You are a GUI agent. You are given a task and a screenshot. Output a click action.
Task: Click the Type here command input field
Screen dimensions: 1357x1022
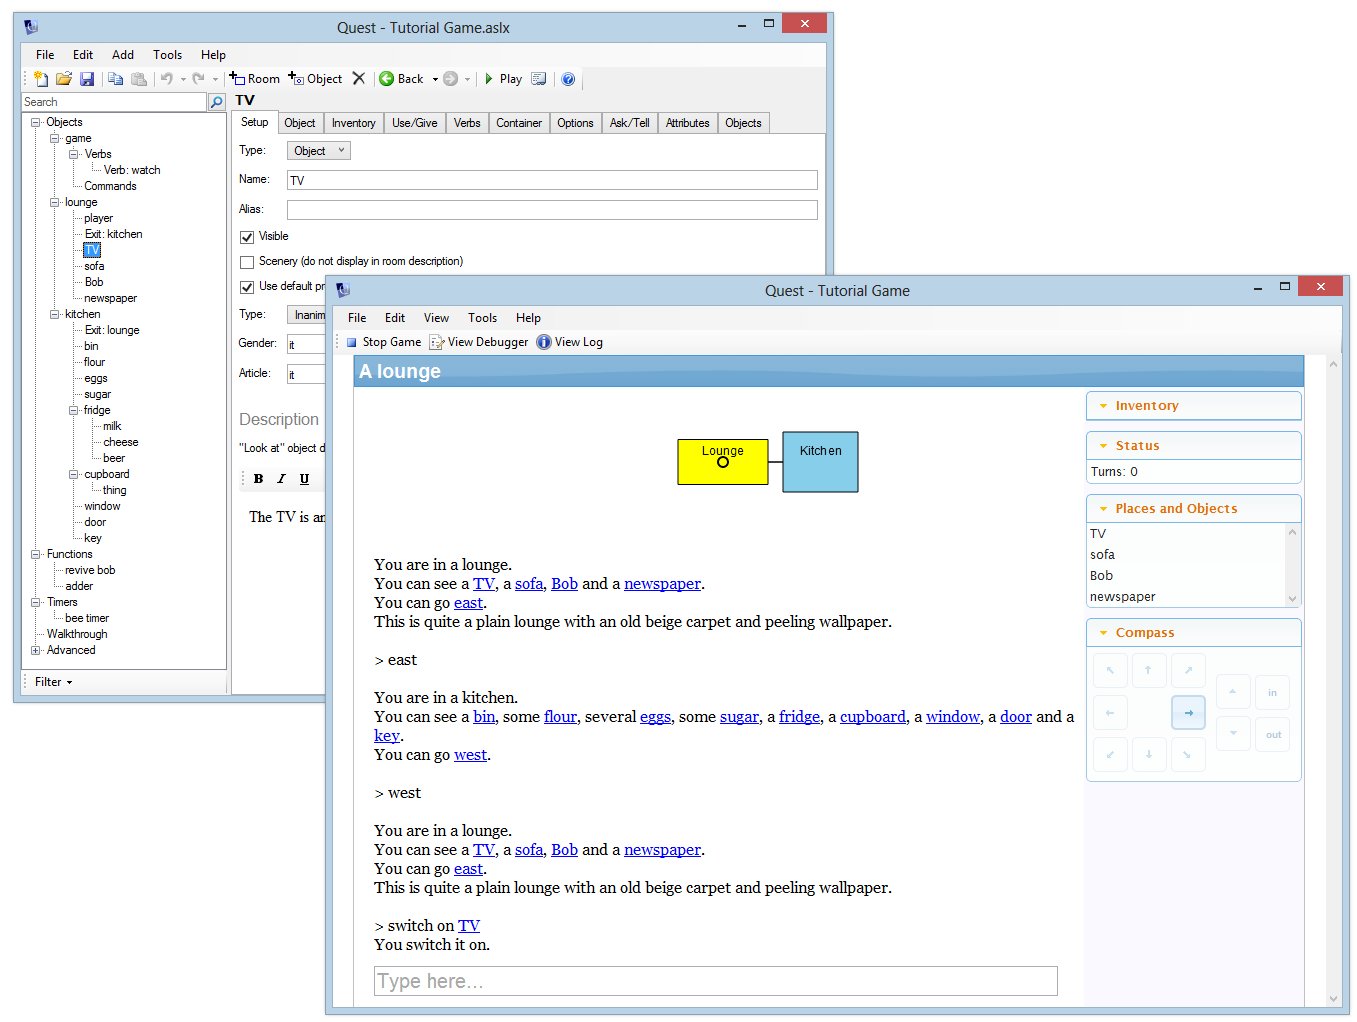(x=715, y=981)
